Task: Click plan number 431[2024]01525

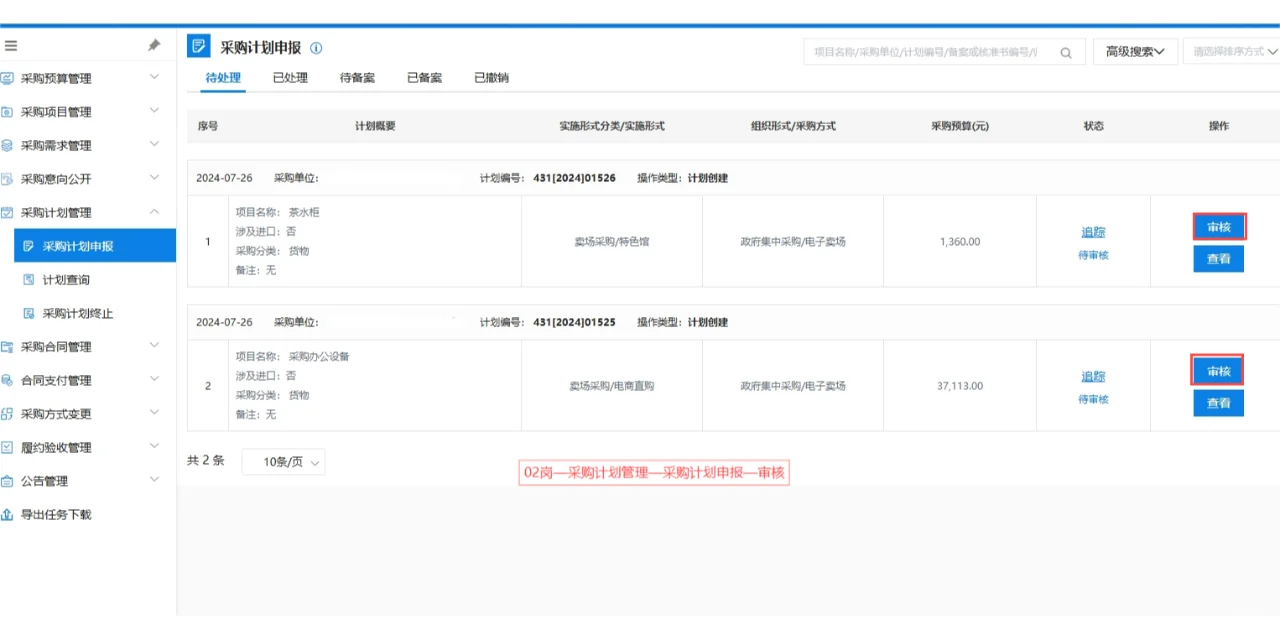Action: 574,322
